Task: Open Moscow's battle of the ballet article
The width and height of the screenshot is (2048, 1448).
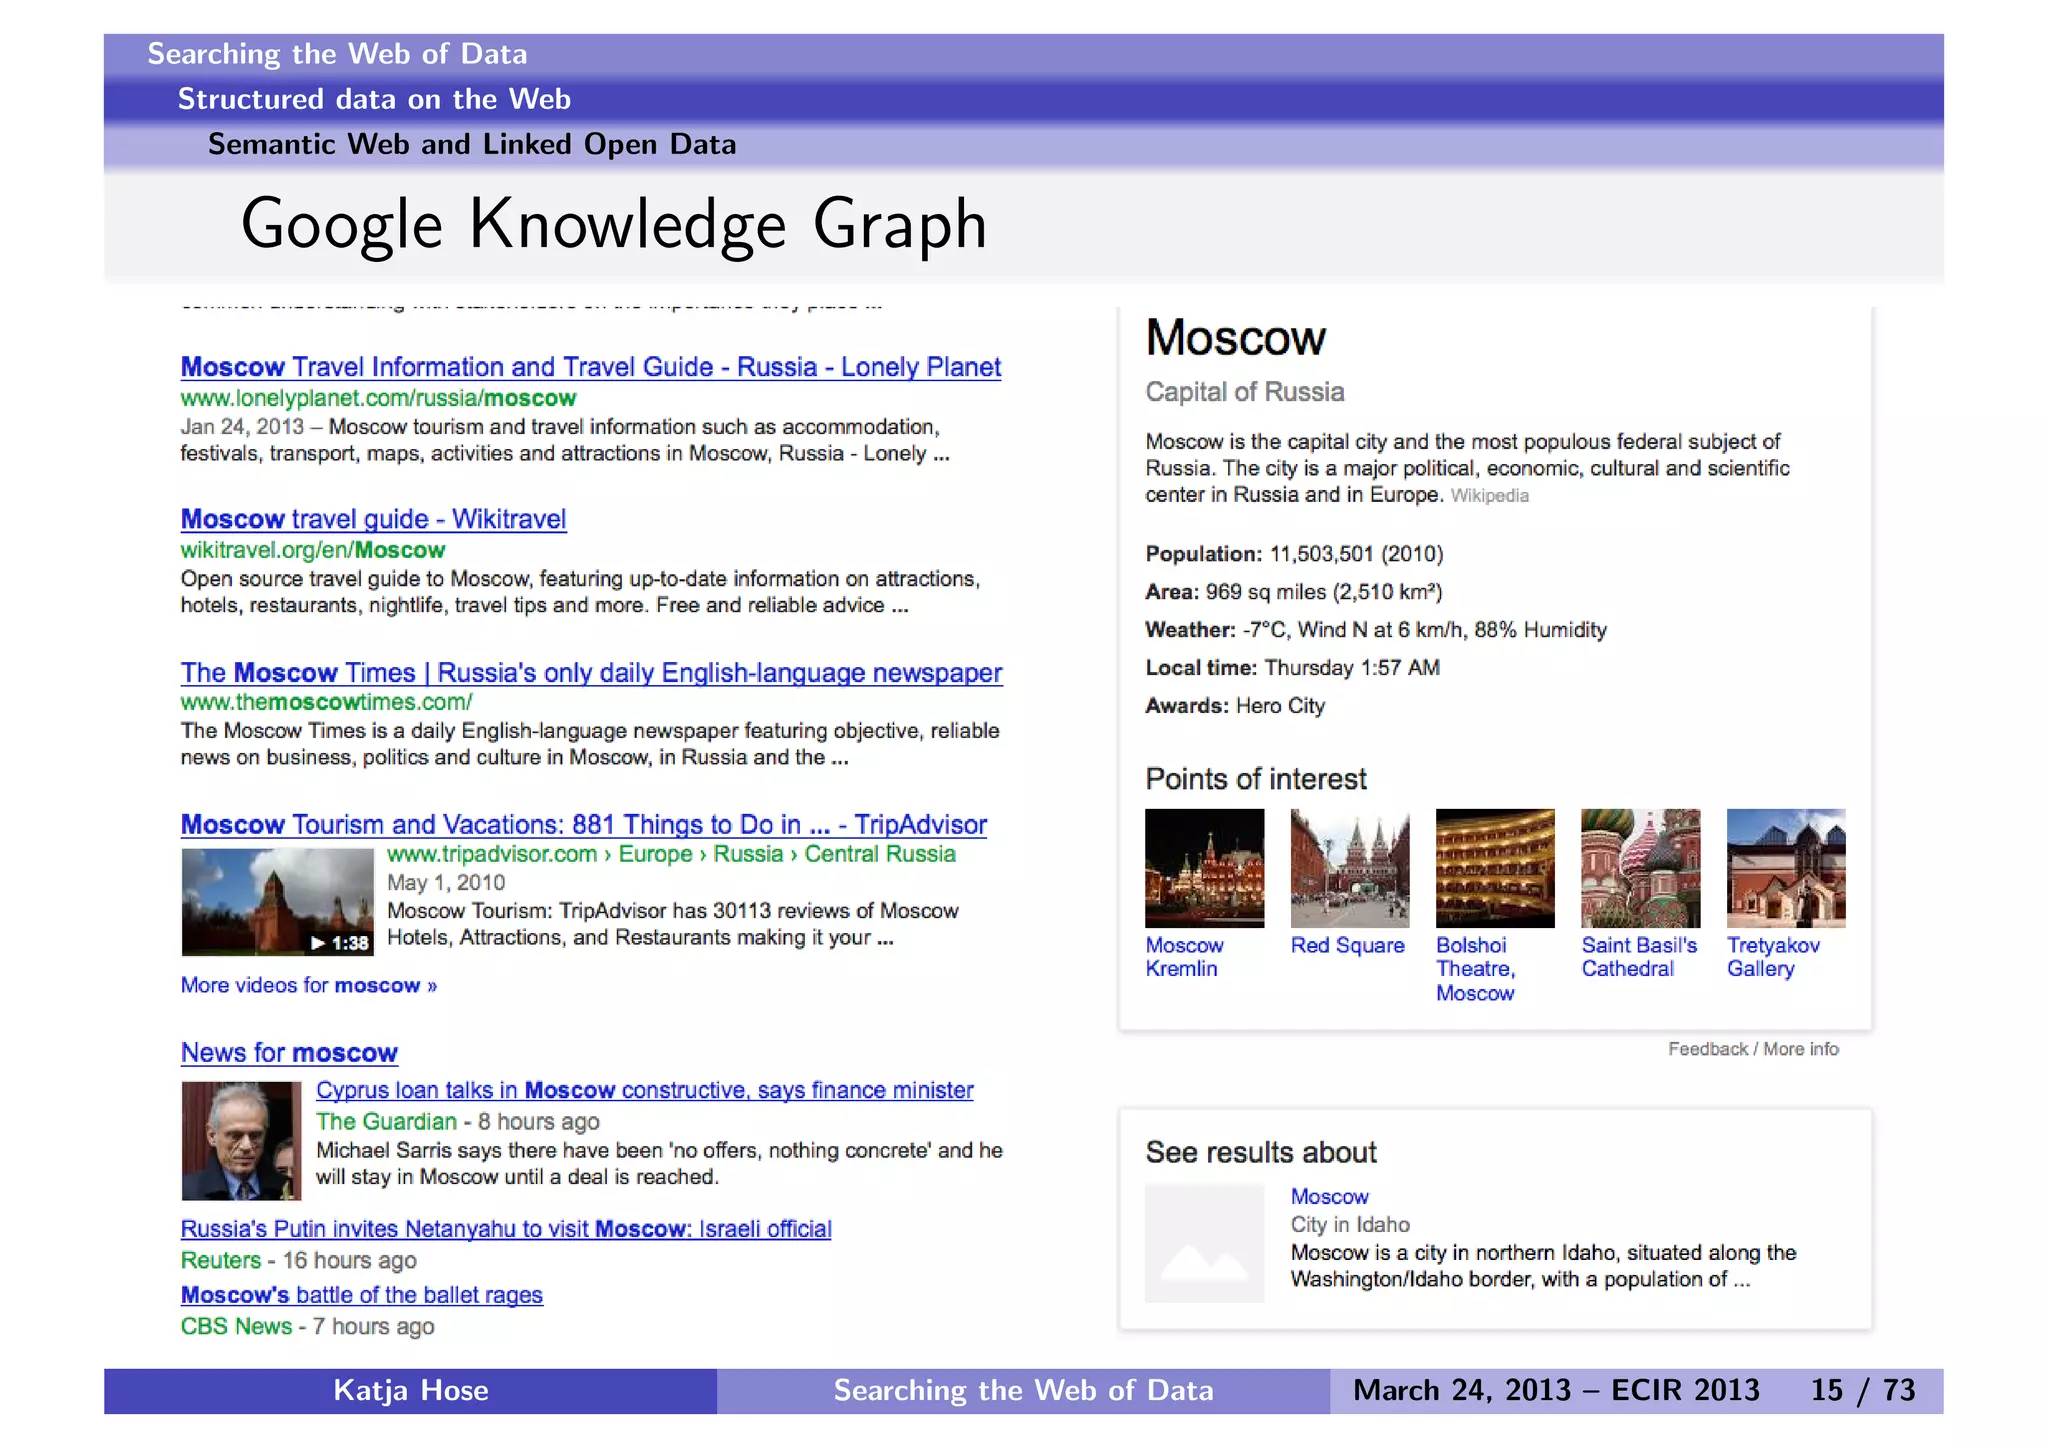Action: coord(361,1295)
